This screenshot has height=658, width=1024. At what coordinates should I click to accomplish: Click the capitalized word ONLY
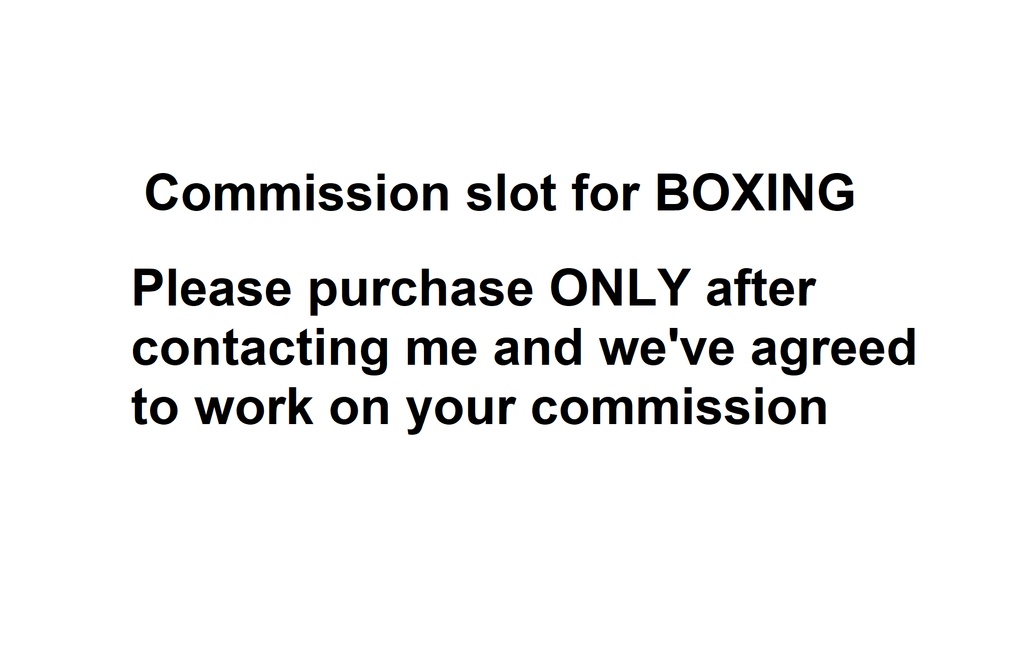click(620, 288)
